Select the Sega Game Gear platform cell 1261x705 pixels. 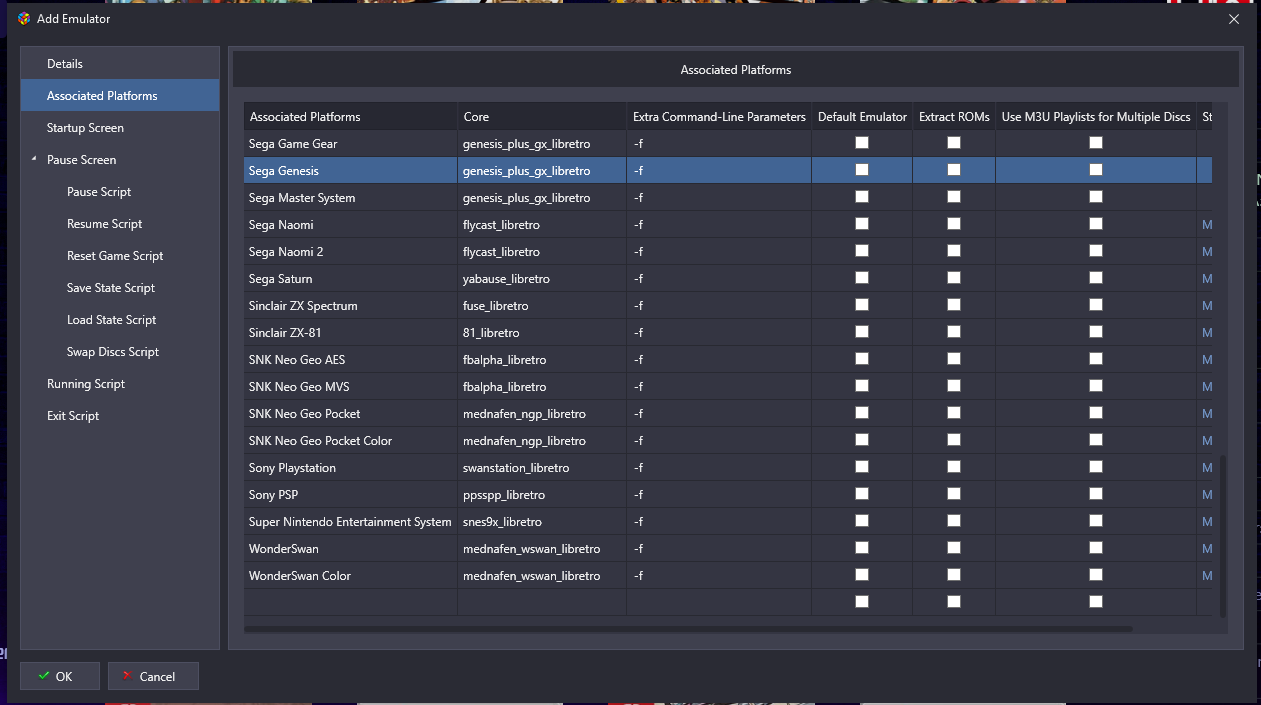pos(351,143)
